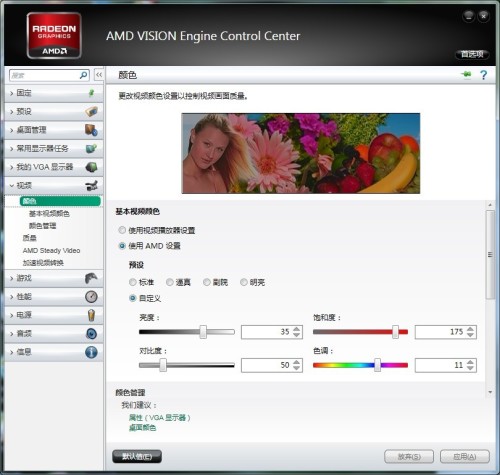Image resolution: width=500 pixels, height=475 pixels.
Task: Decrease 色调 value with down arrow
Action: (470, 368)
